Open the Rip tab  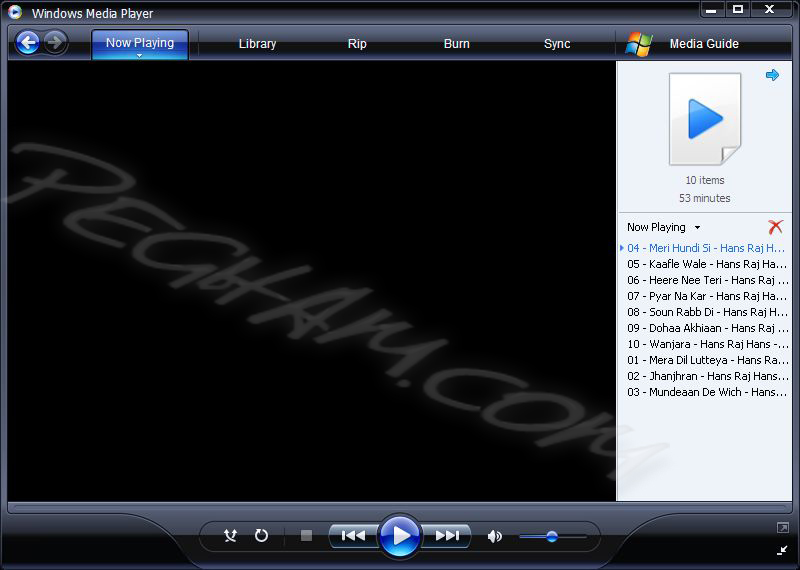tap(357, 44)
